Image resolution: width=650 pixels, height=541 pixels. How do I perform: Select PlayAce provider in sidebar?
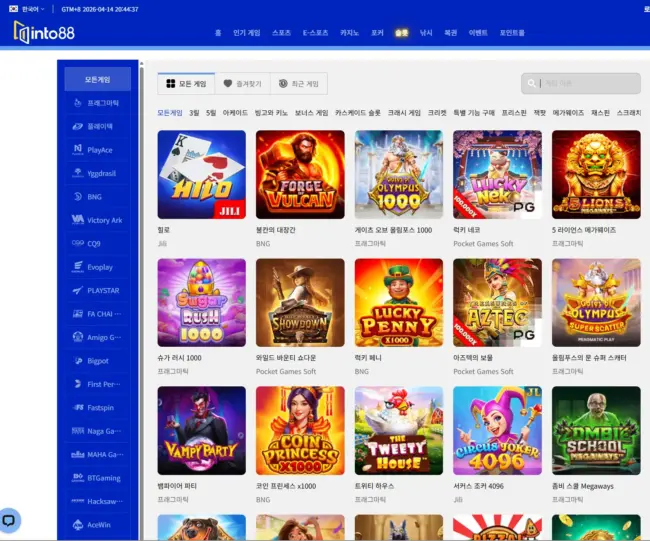click(x=98, y=150)
